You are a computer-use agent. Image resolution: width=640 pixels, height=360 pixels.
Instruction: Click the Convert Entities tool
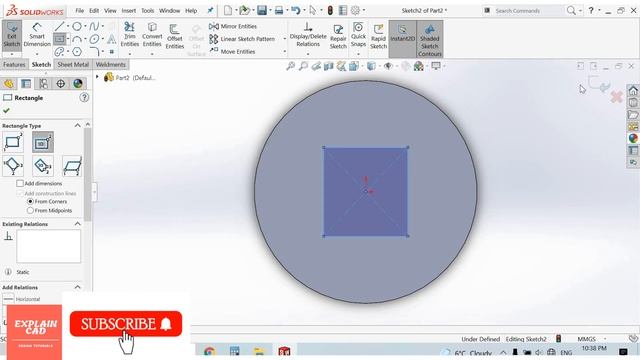tap(152, 35)
